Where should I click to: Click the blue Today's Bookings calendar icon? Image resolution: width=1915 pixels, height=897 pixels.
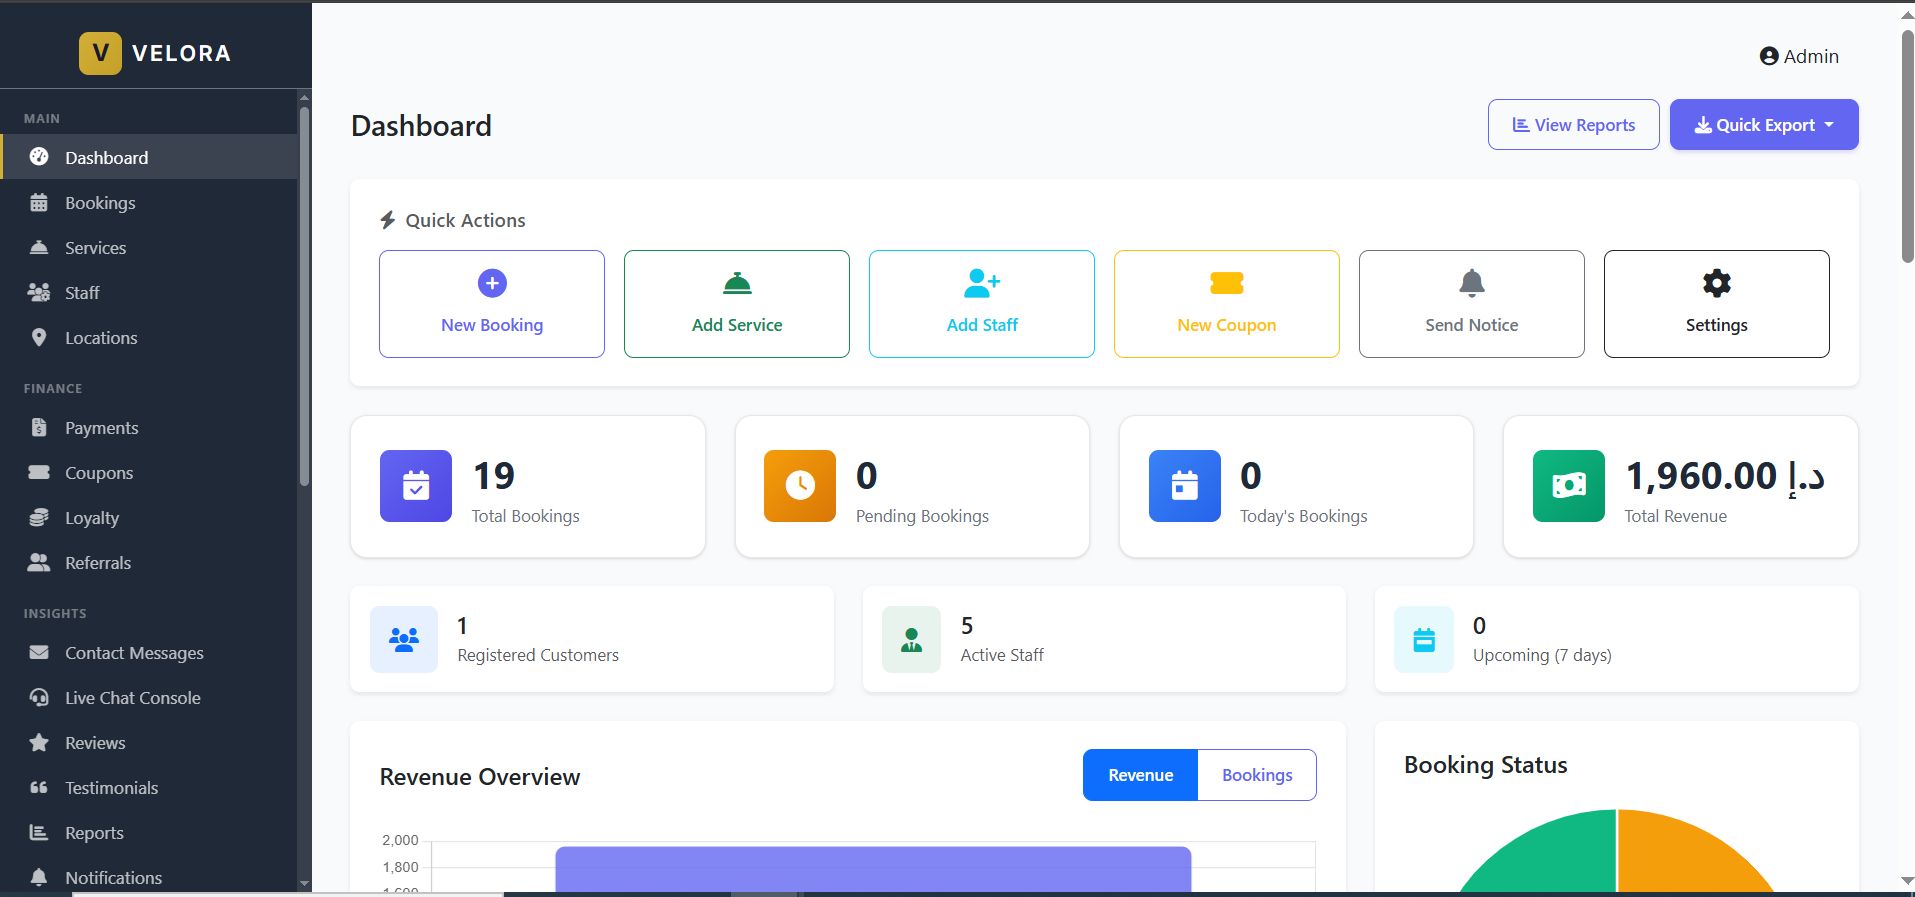click(1185, 486)
